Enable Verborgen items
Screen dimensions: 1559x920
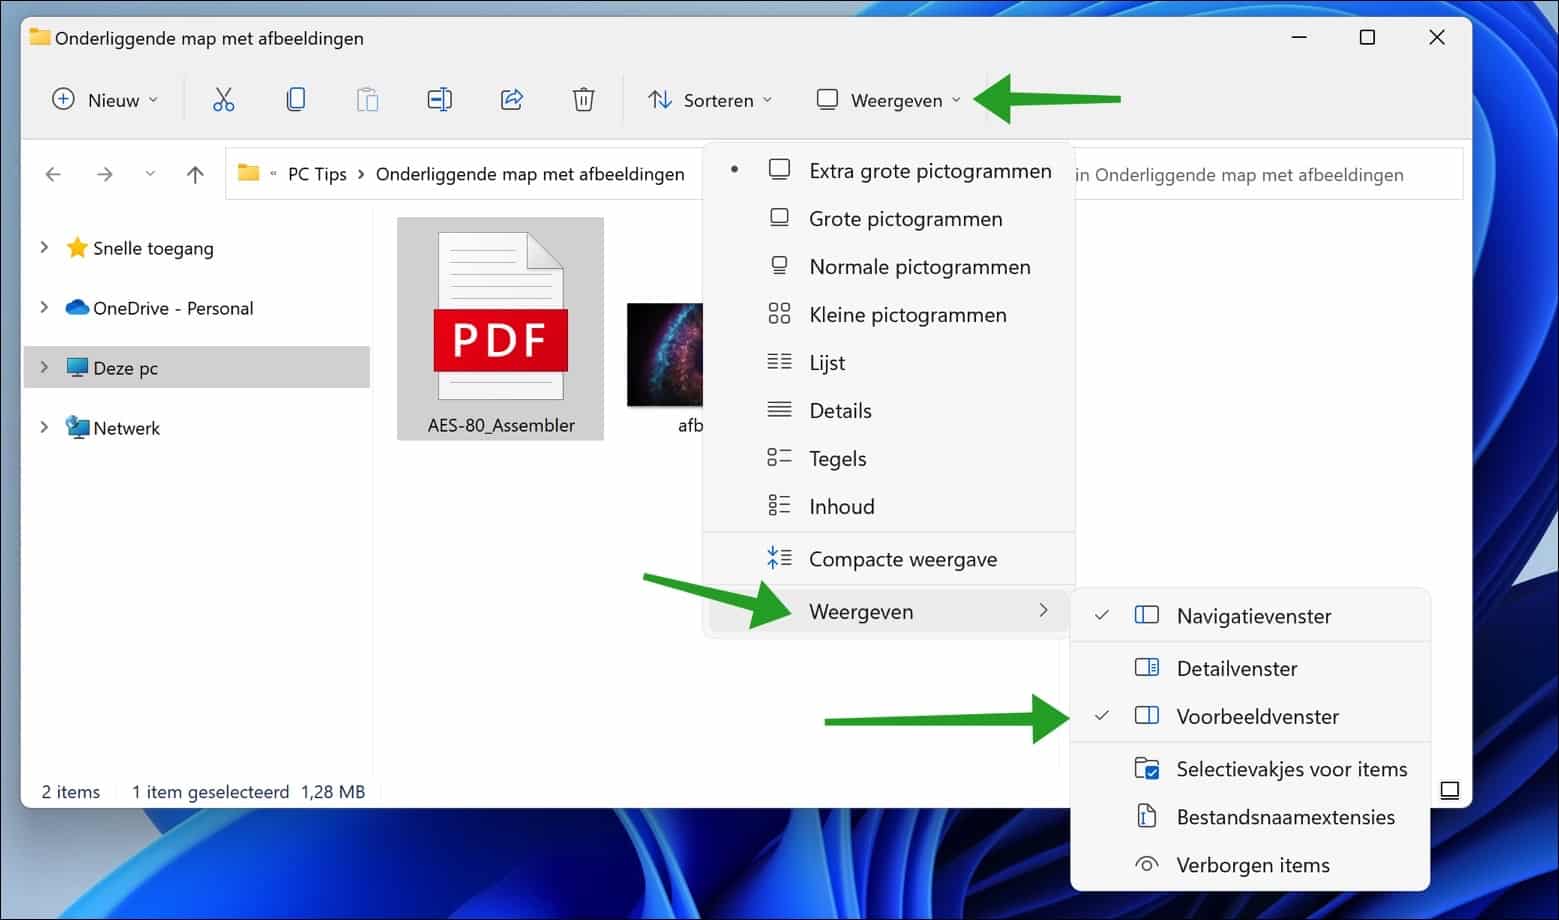(x=1252, y=864)
